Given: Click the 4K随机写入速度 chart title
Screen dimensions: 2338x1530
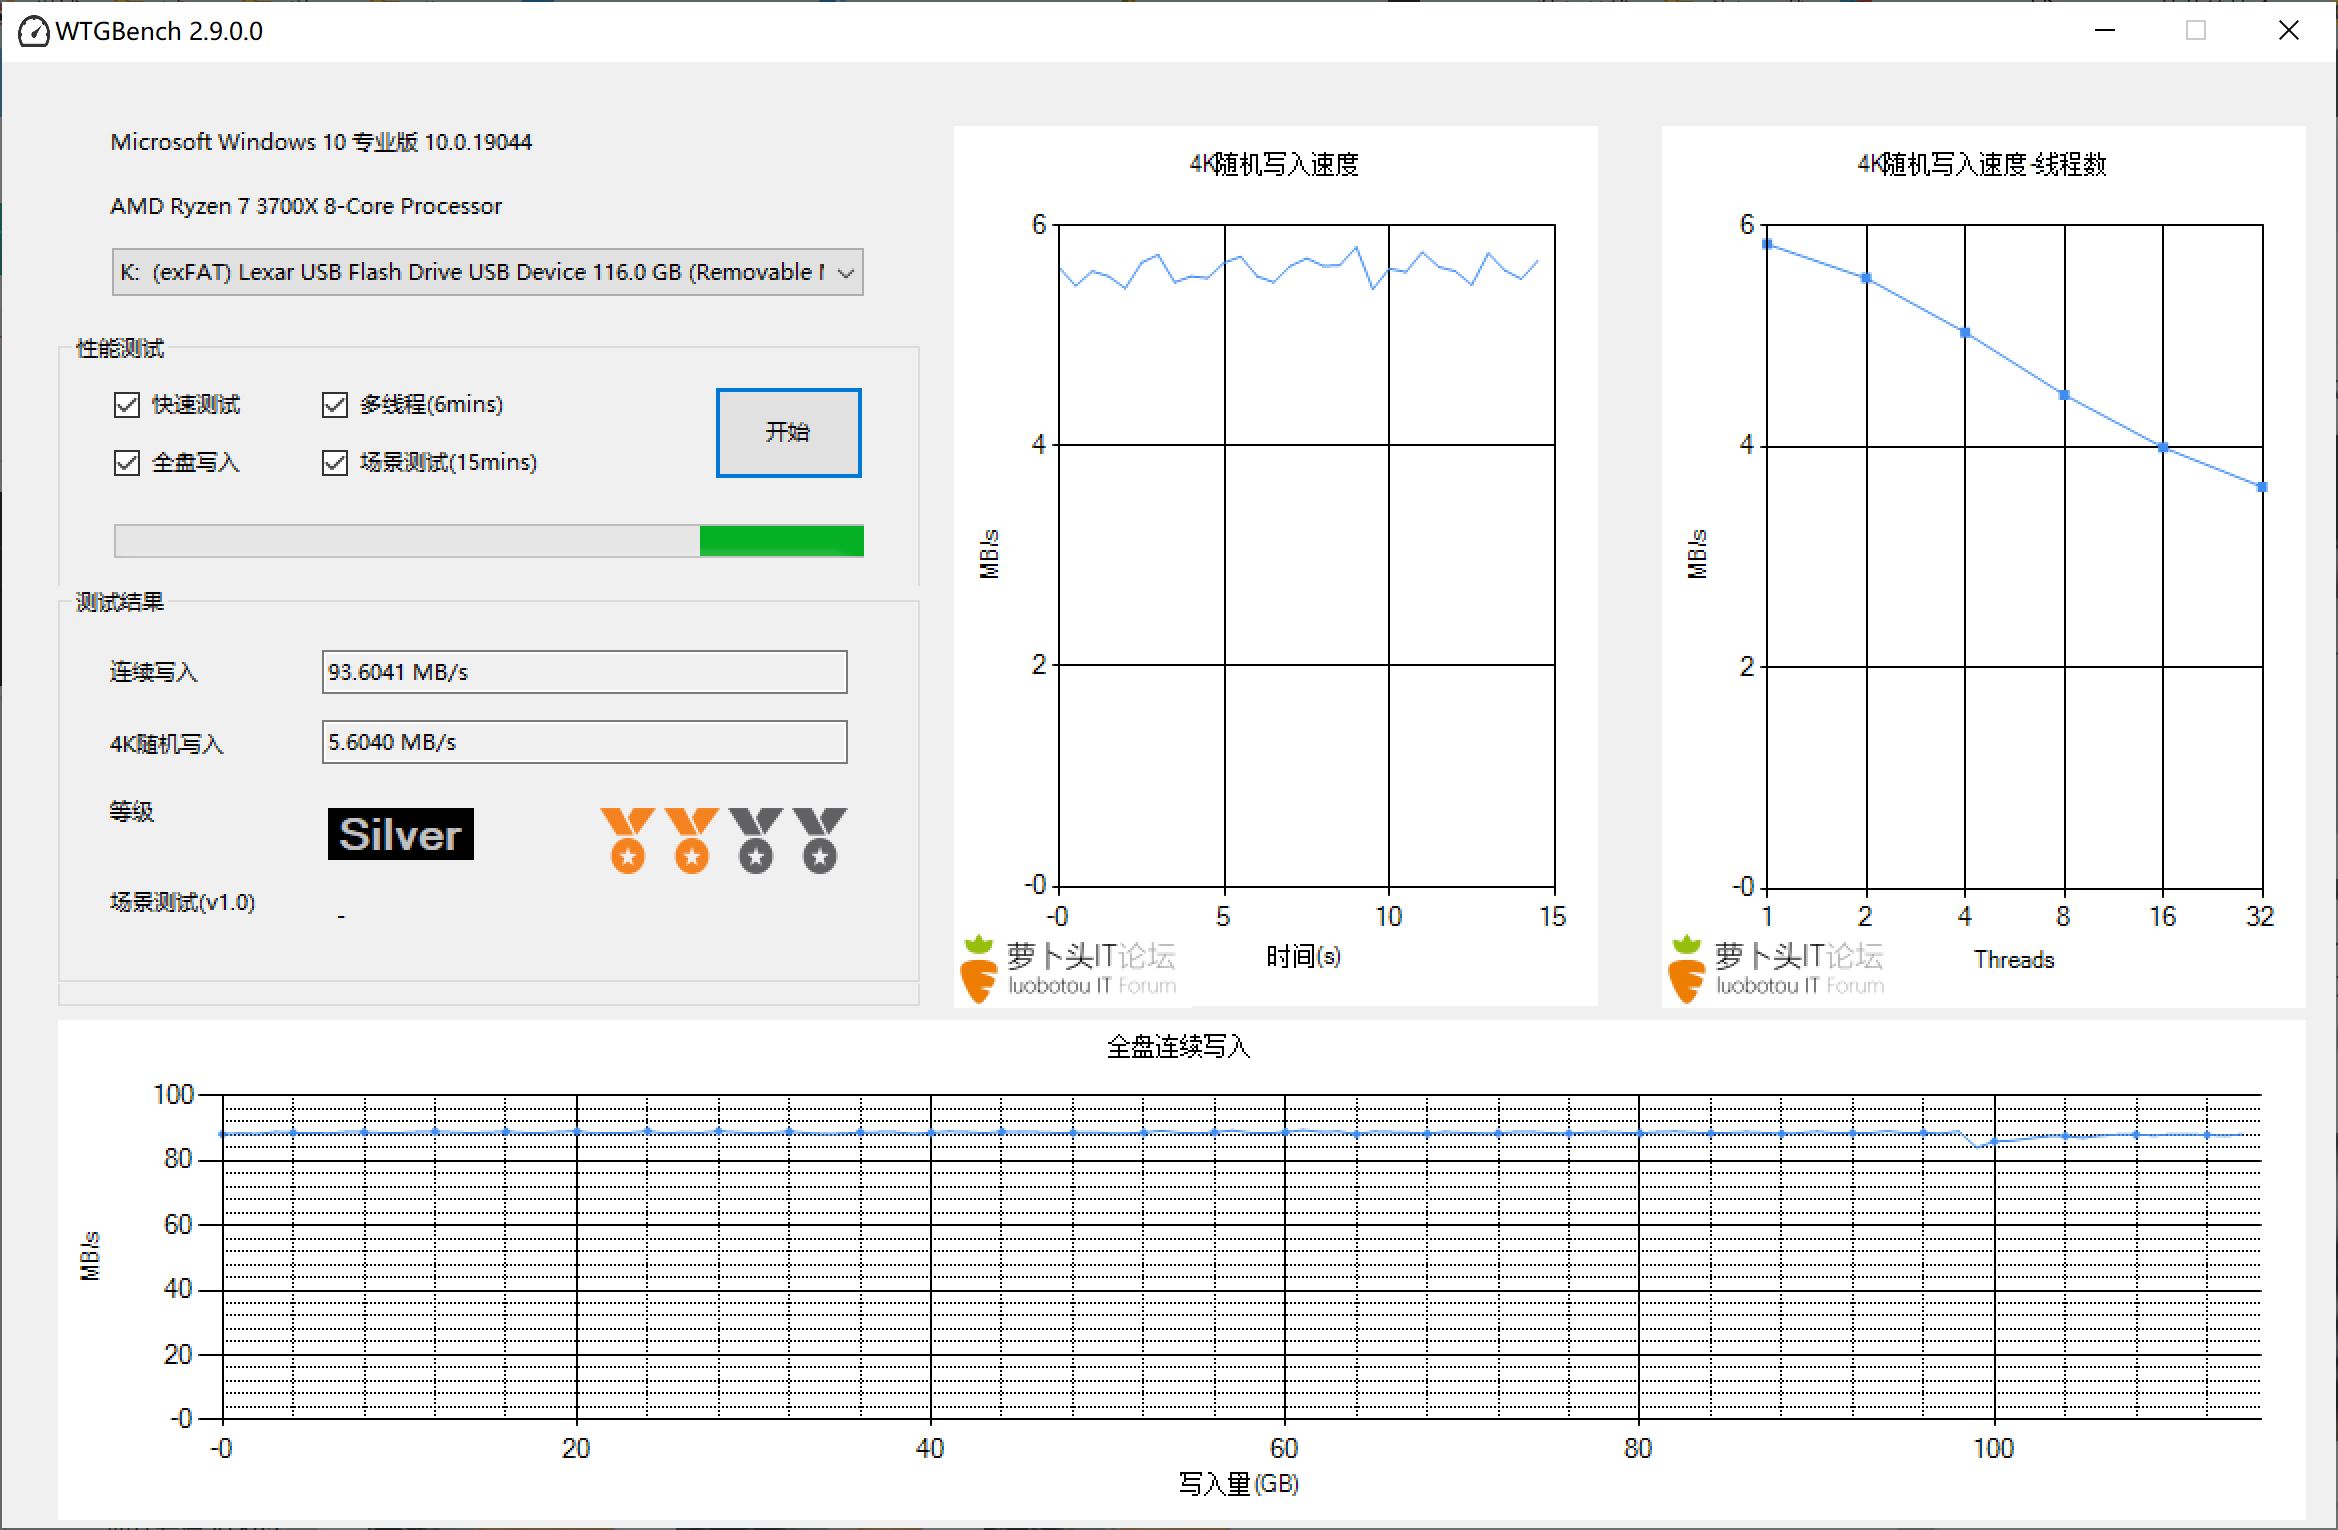Looking at the screenshot, I should (x=1274, y=164).
